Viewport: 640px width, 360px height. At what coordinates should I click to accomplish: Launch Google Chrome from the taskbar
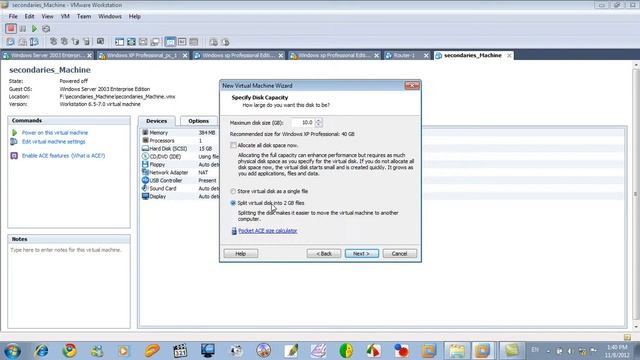tap(69, 351)
